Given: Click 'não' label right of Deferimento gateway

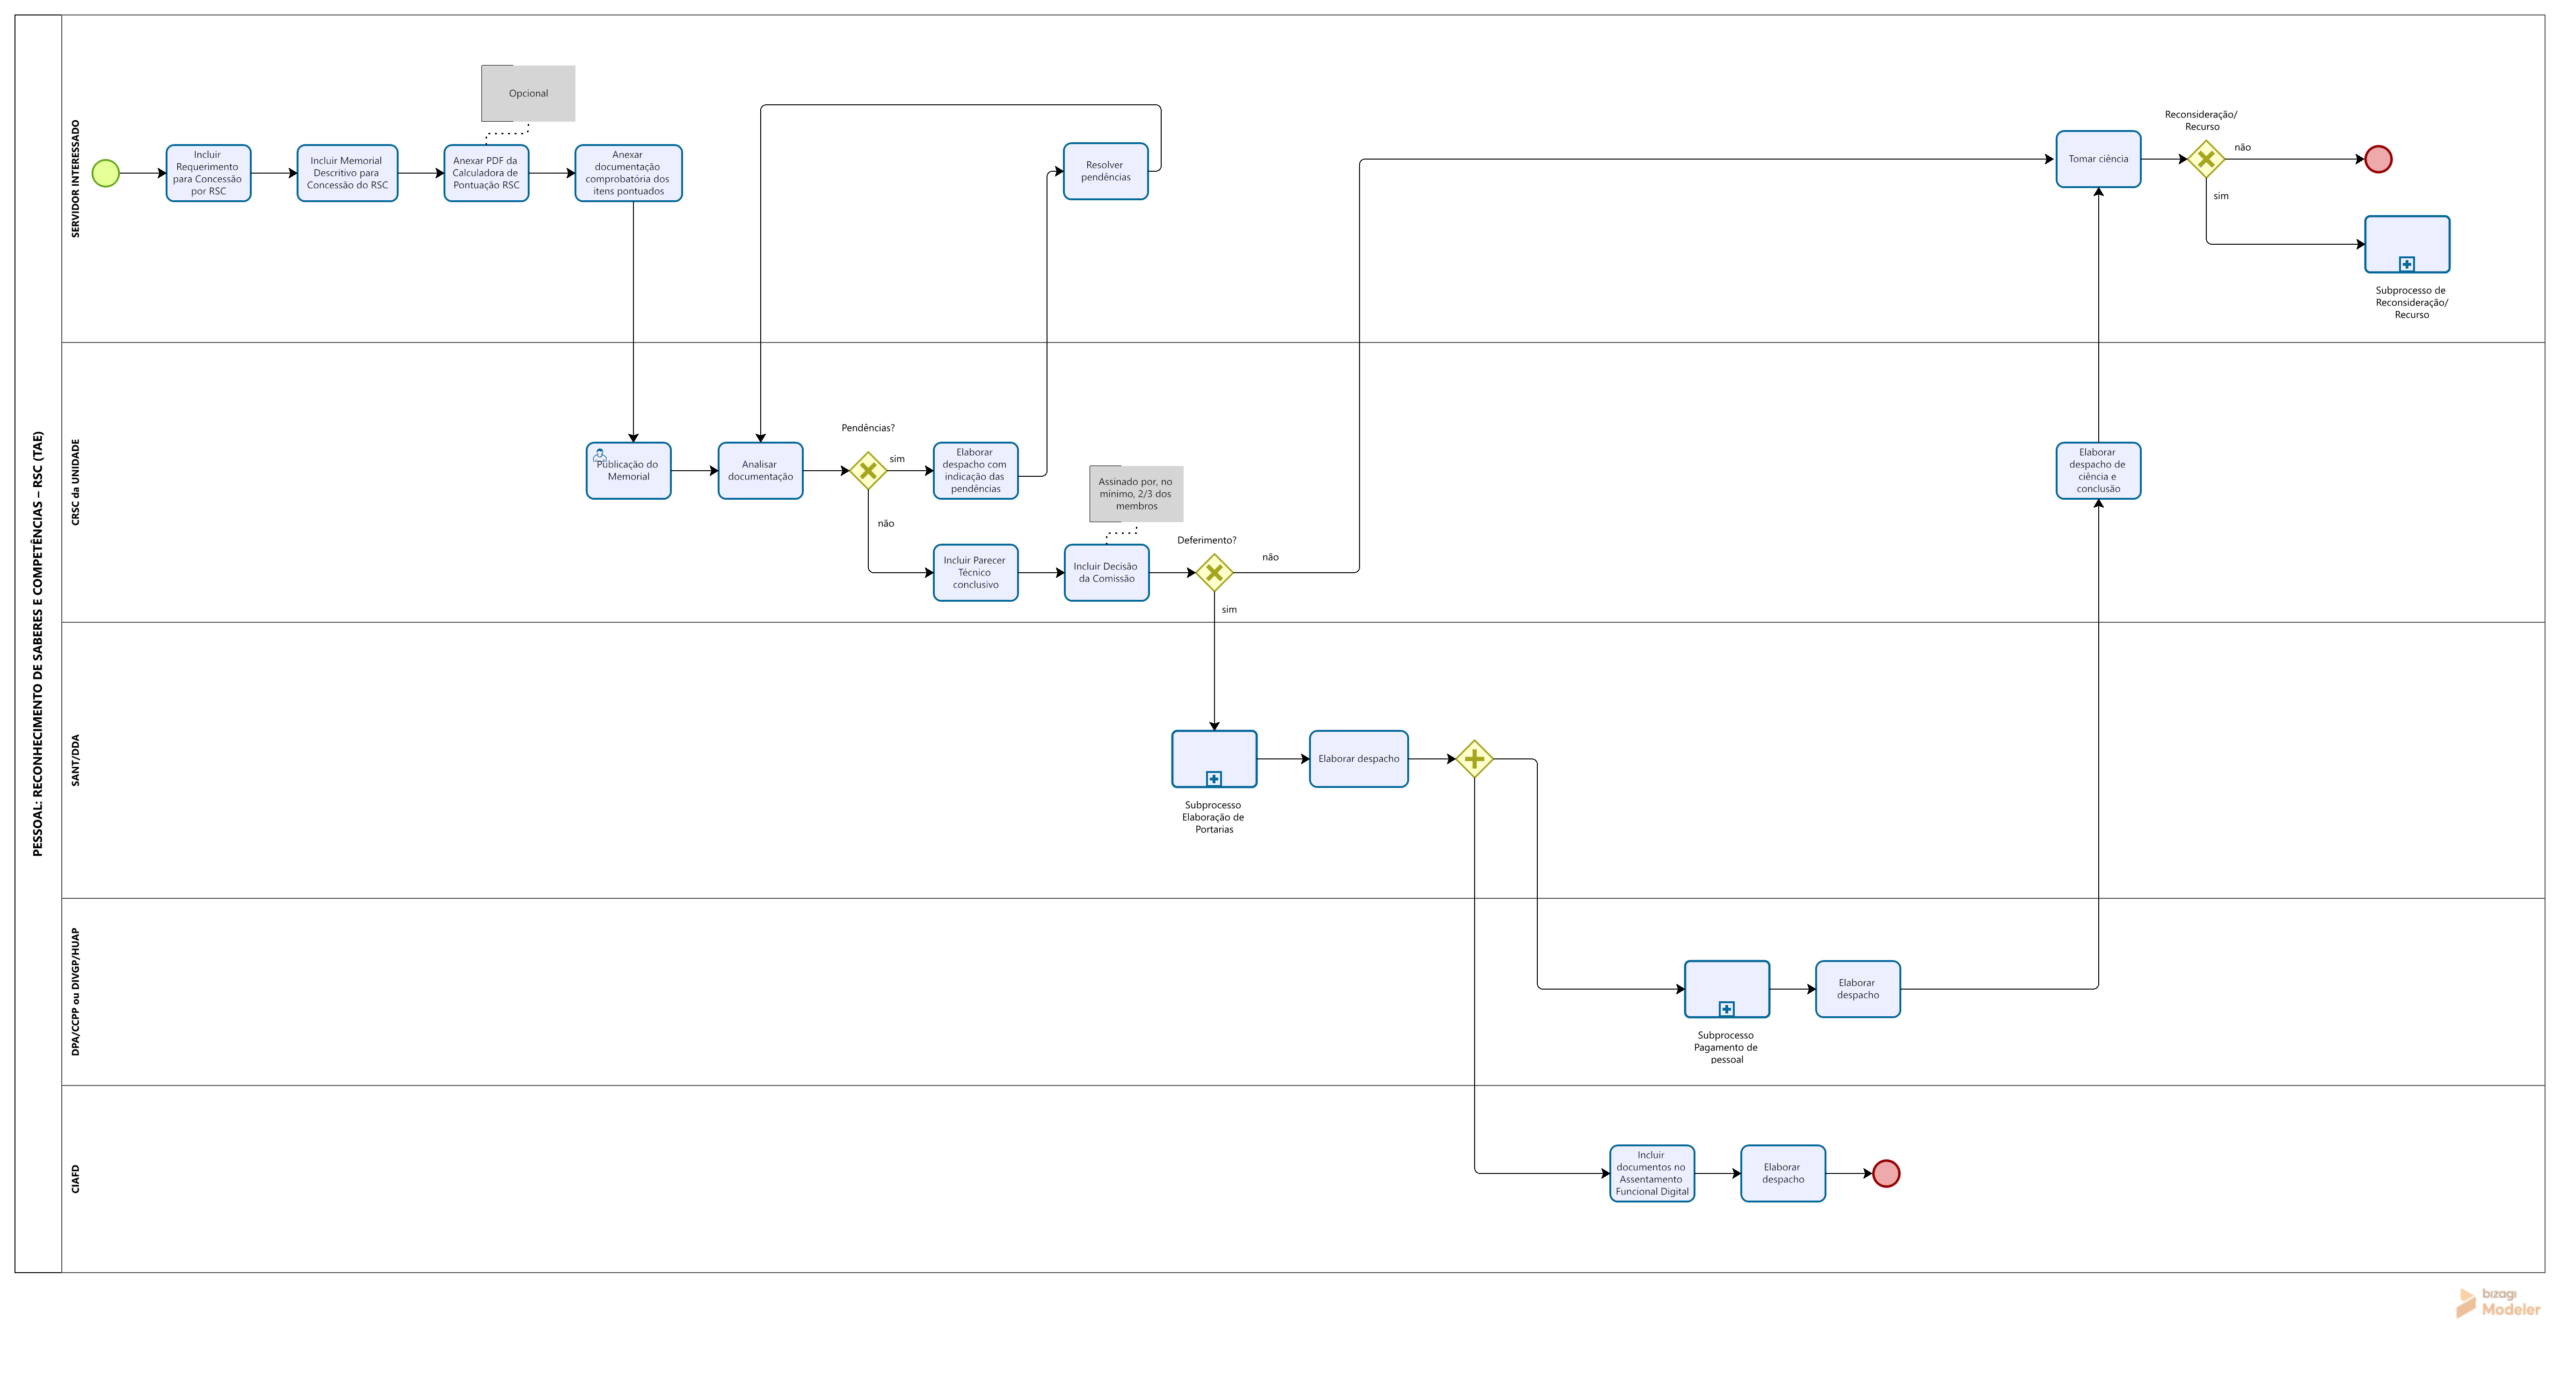Looking at the screenshot, I should [x=1270, y=557].
